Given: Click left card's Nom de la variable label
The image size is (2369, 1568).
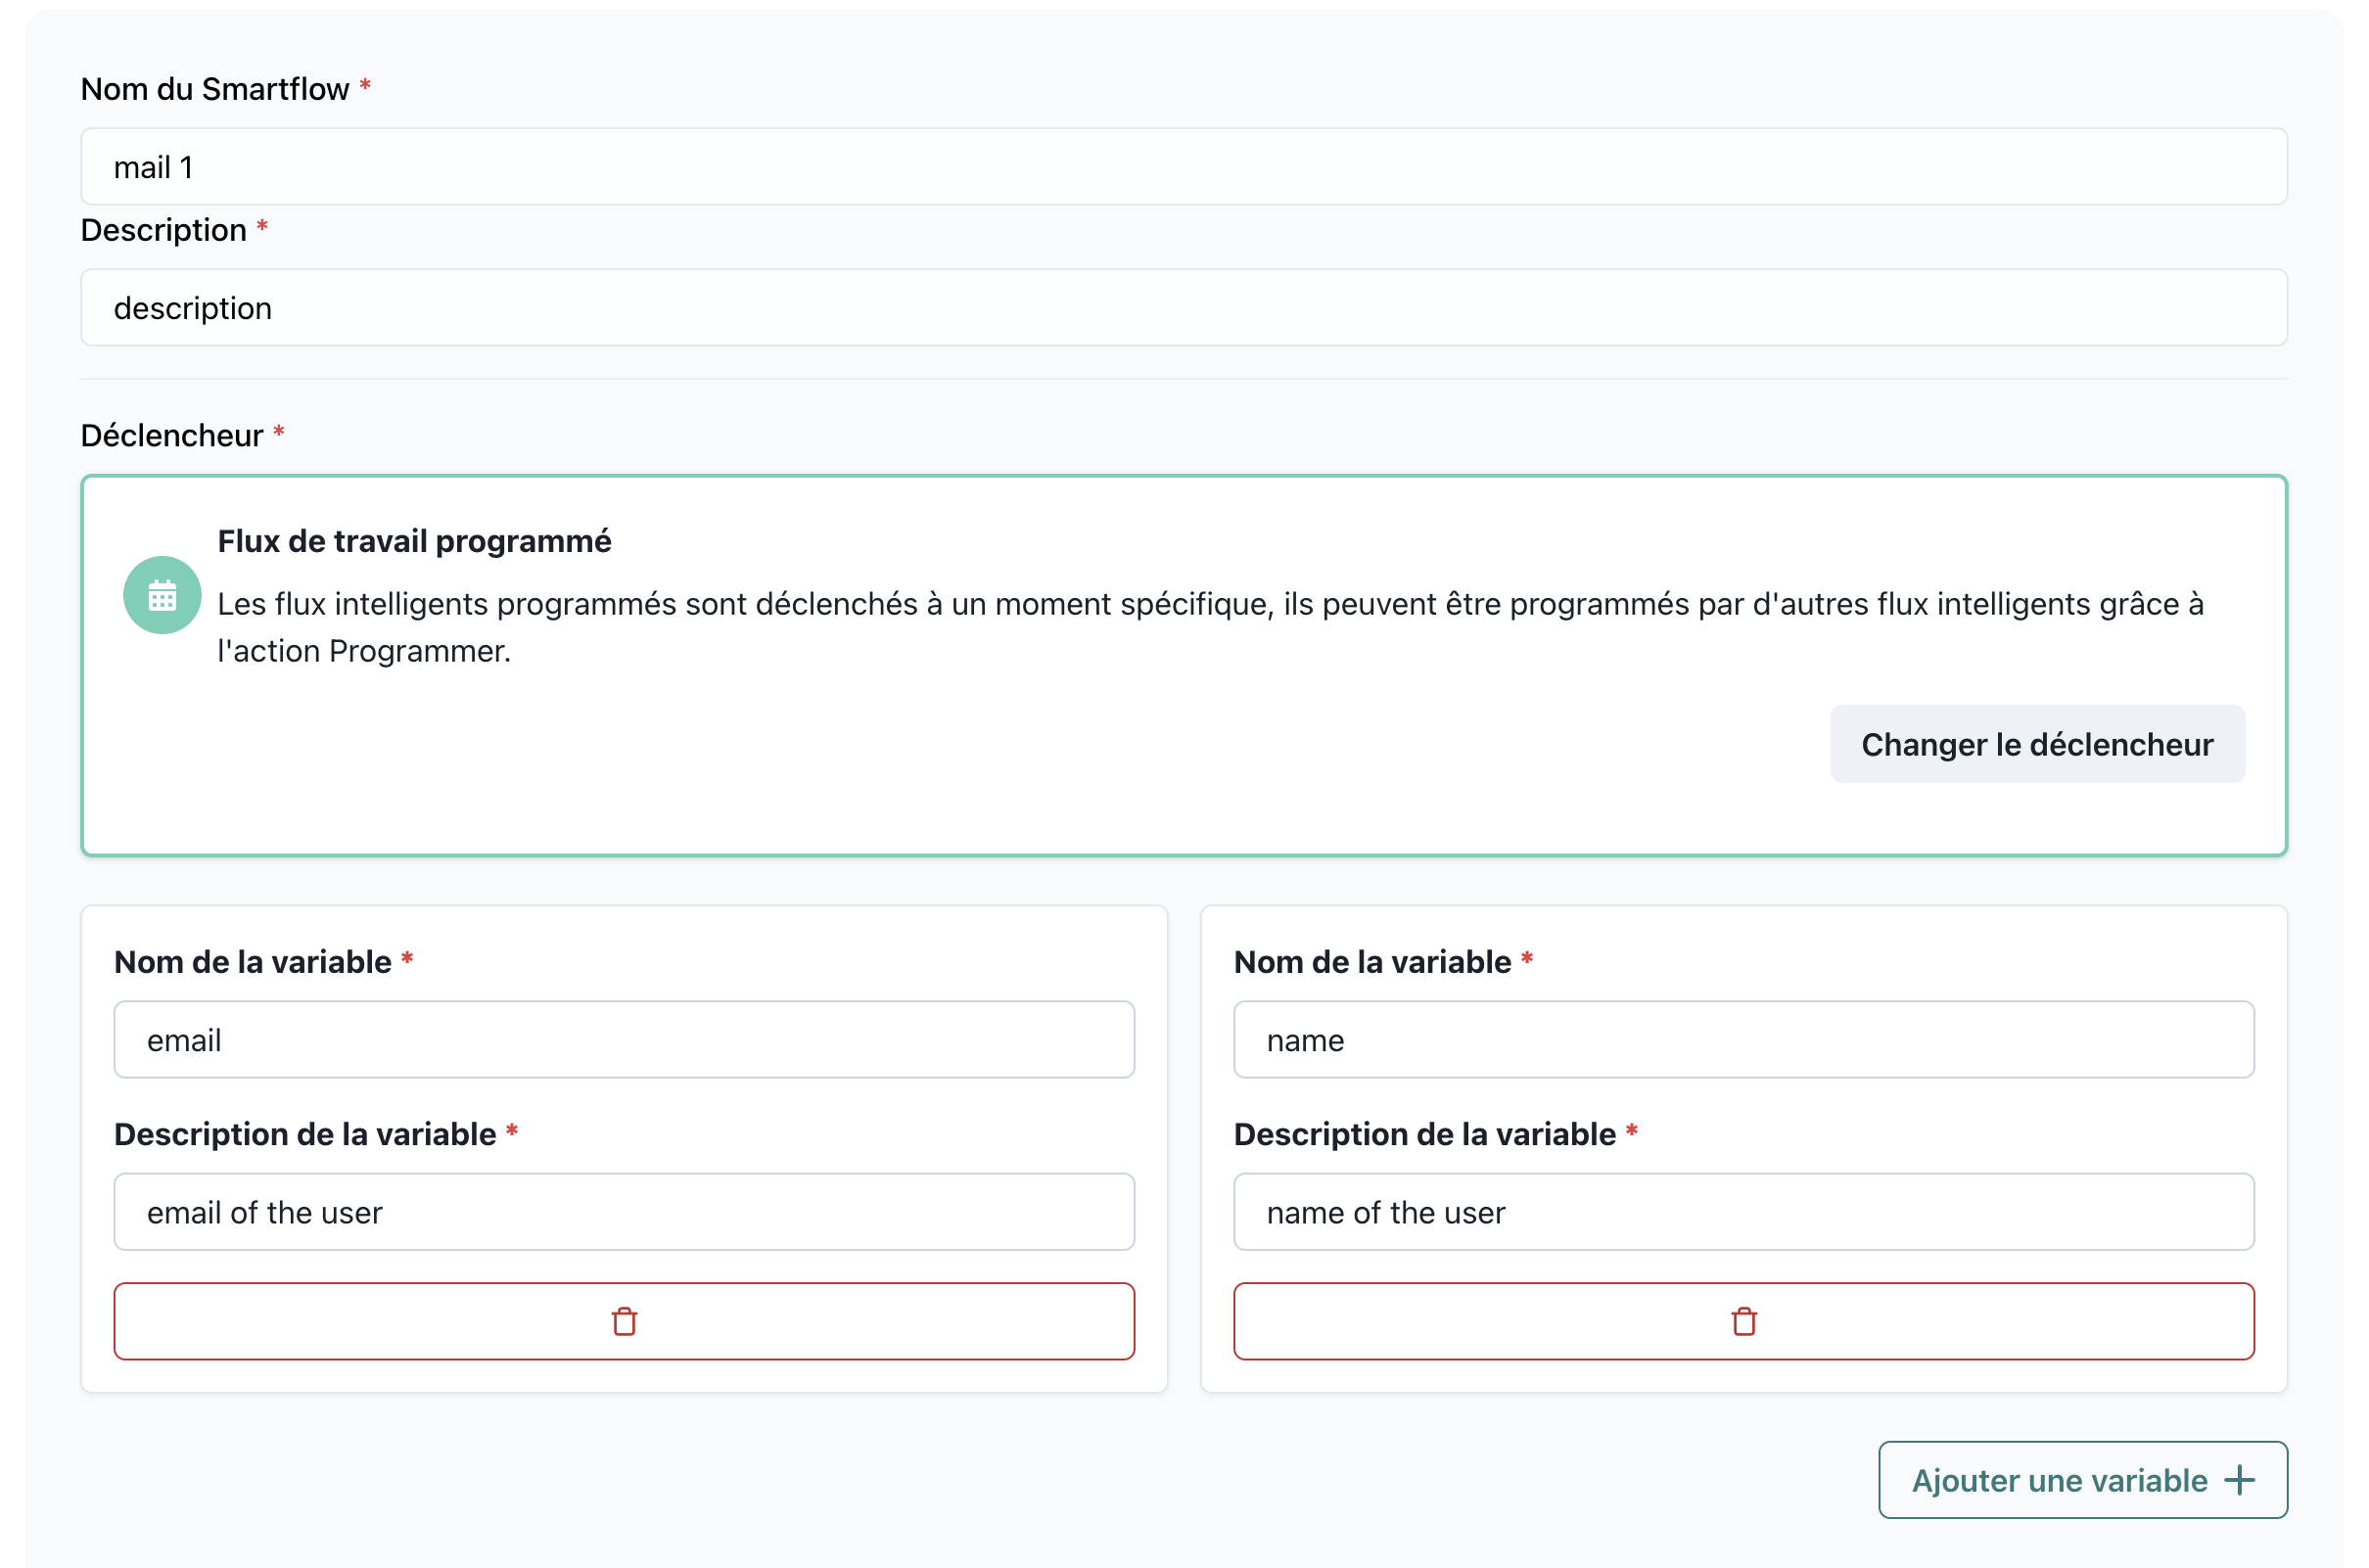Looking at the screenshot, I should point(253,962).
